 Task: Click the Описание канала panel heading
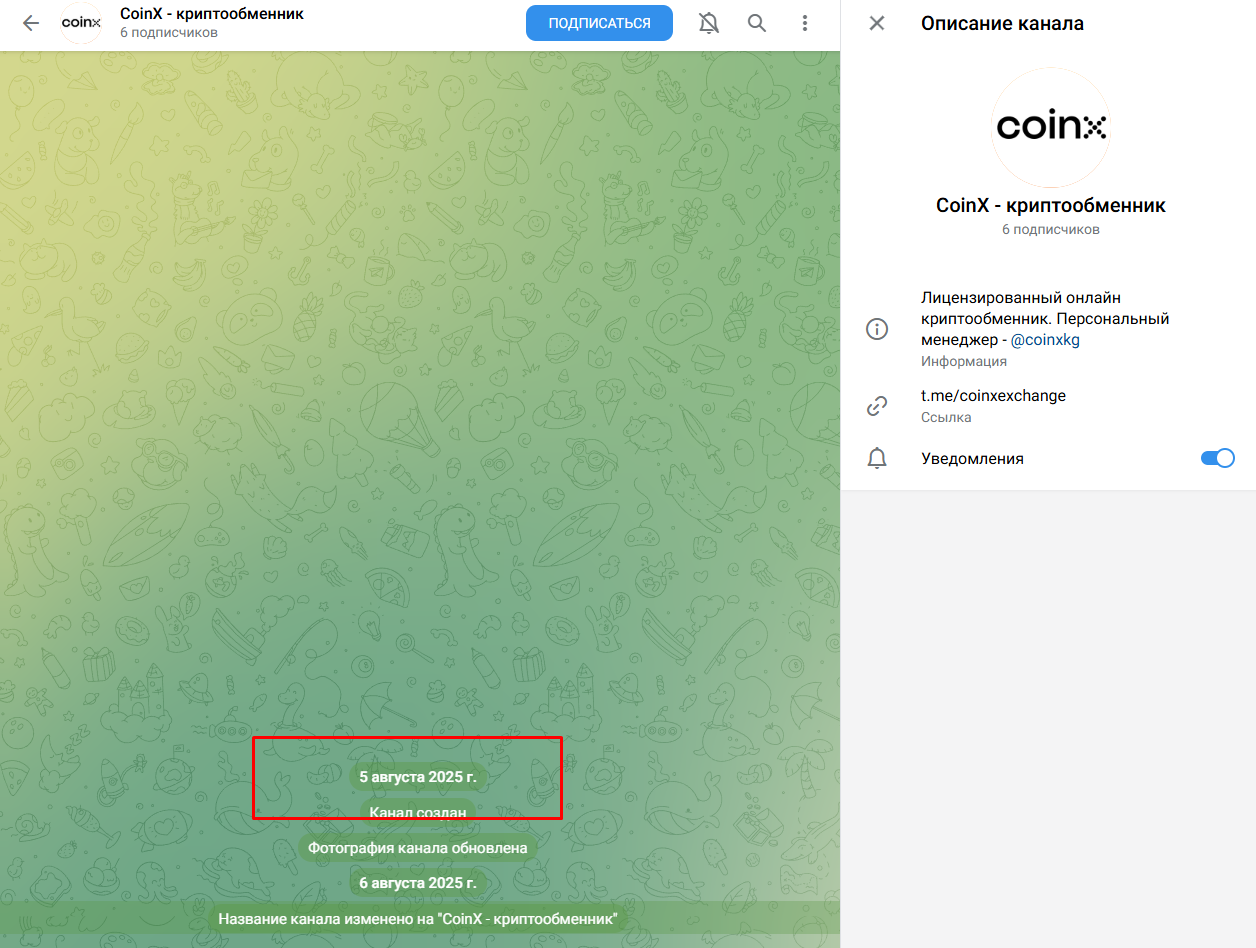(x=1002, y=23)
